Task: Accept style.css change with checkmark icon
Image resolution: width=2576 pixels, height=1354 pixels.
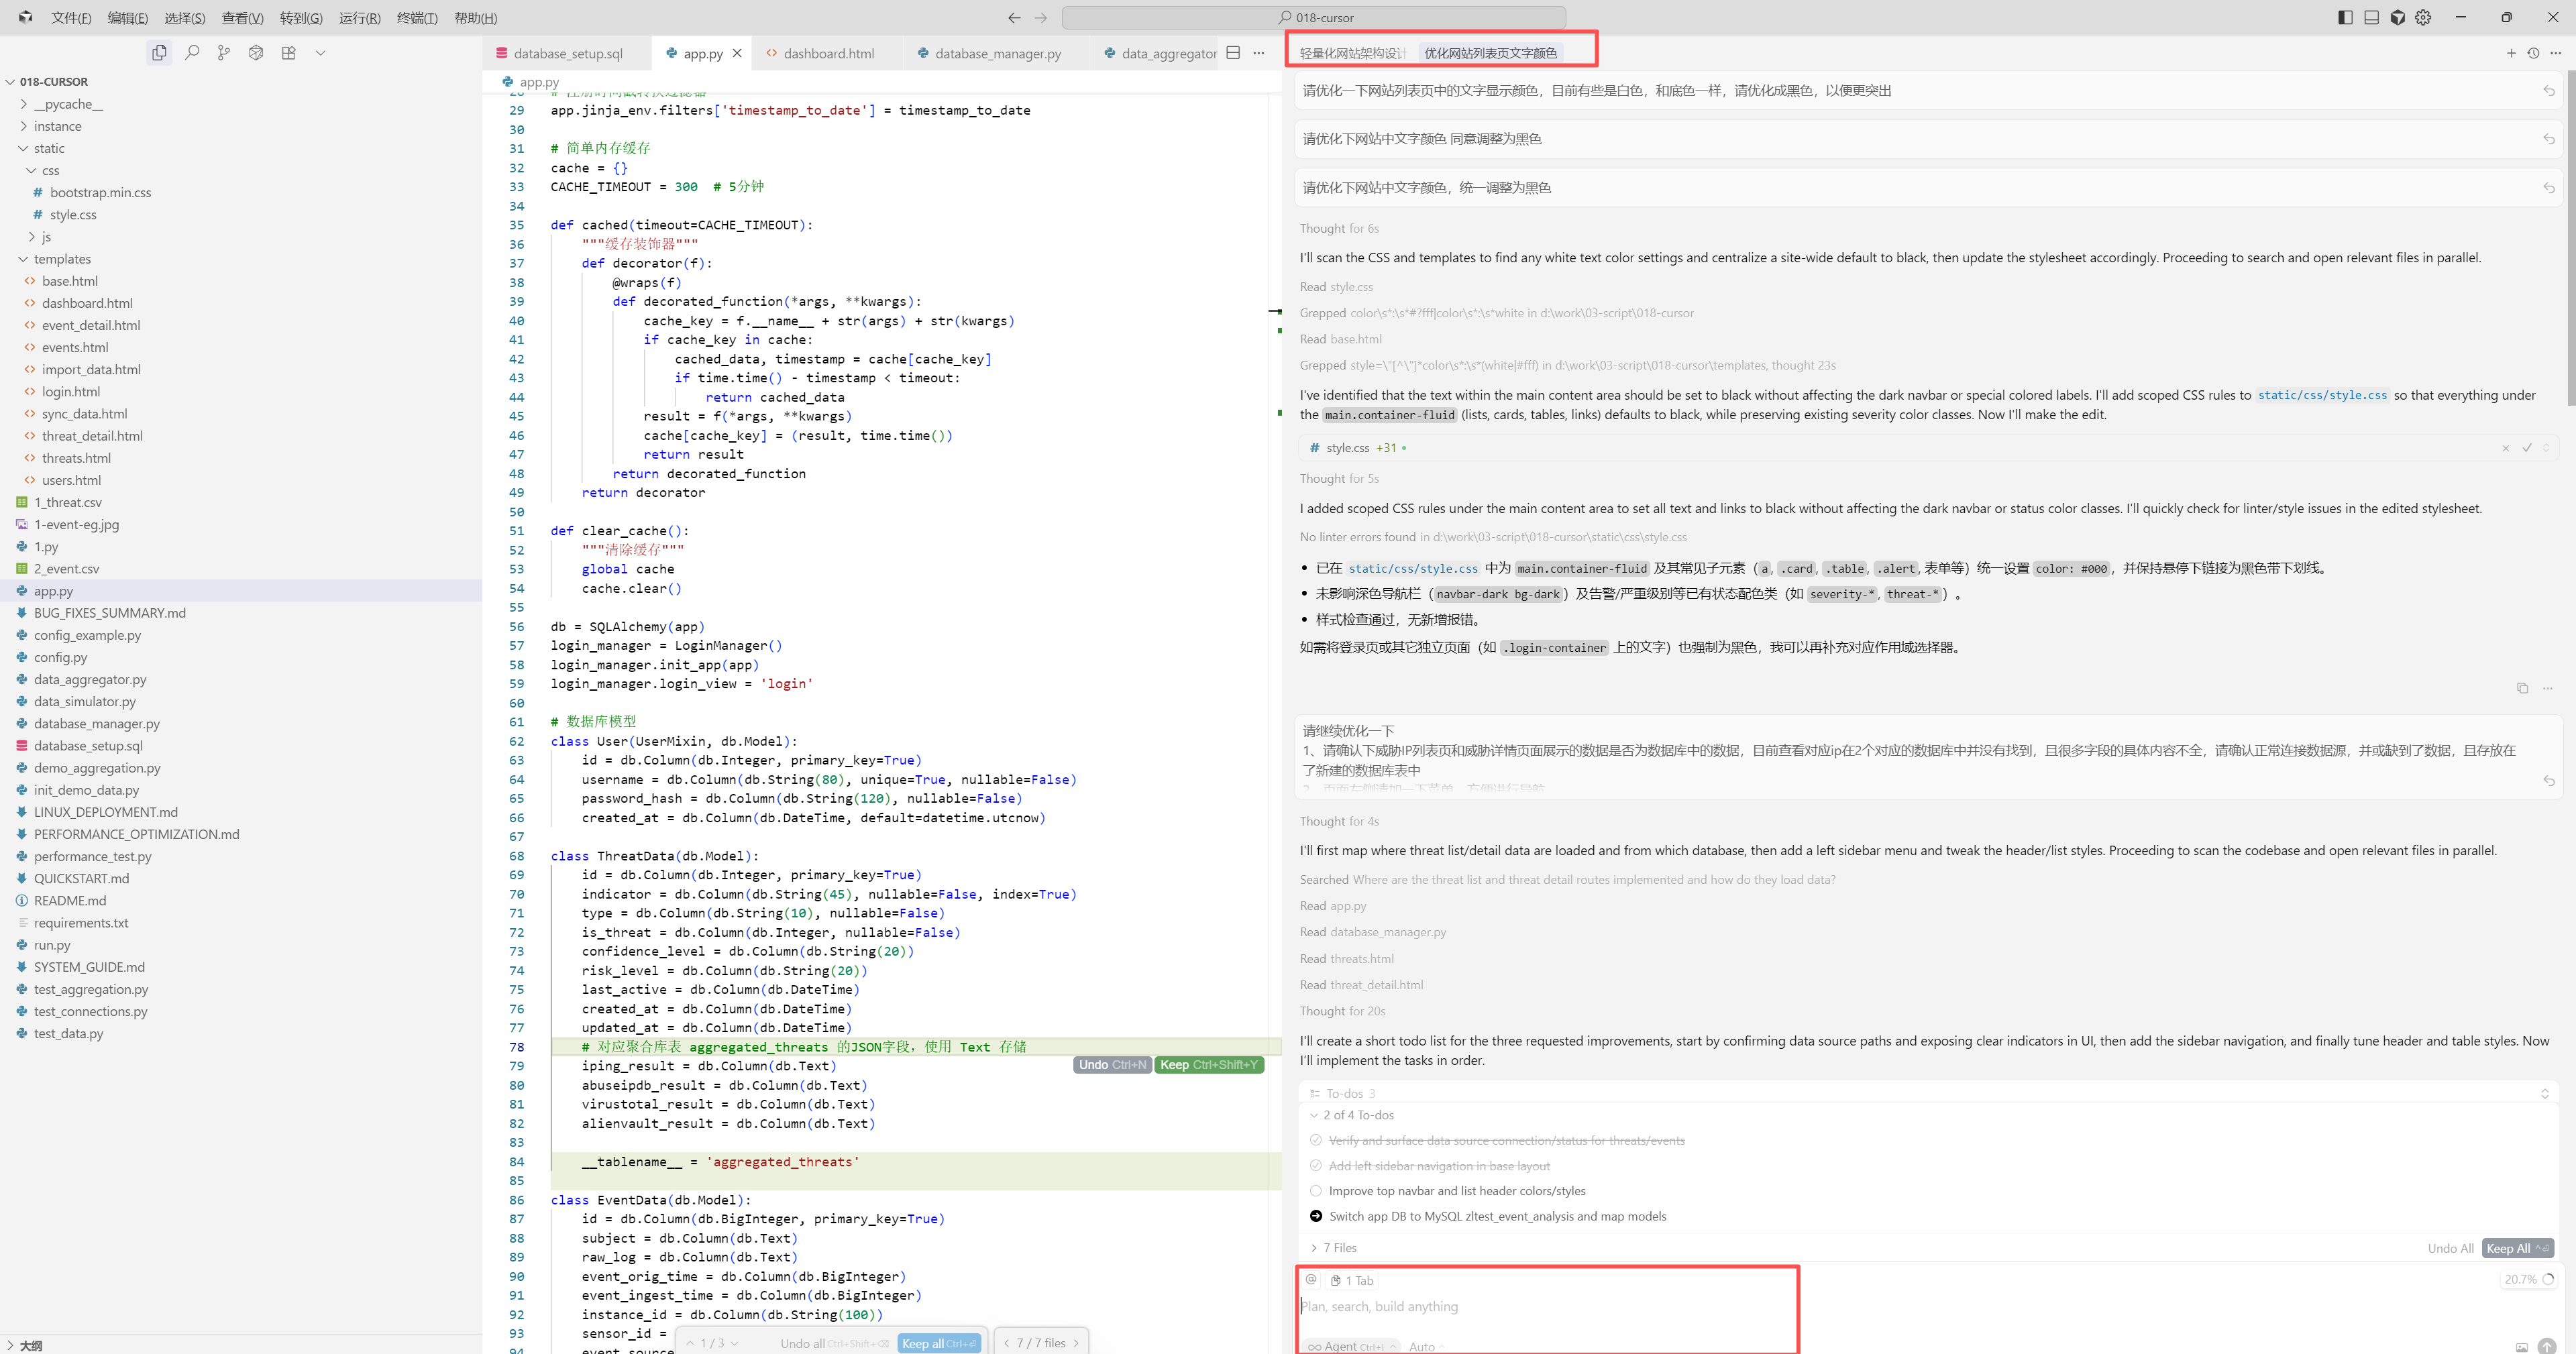Action: tap(2527, 448)
